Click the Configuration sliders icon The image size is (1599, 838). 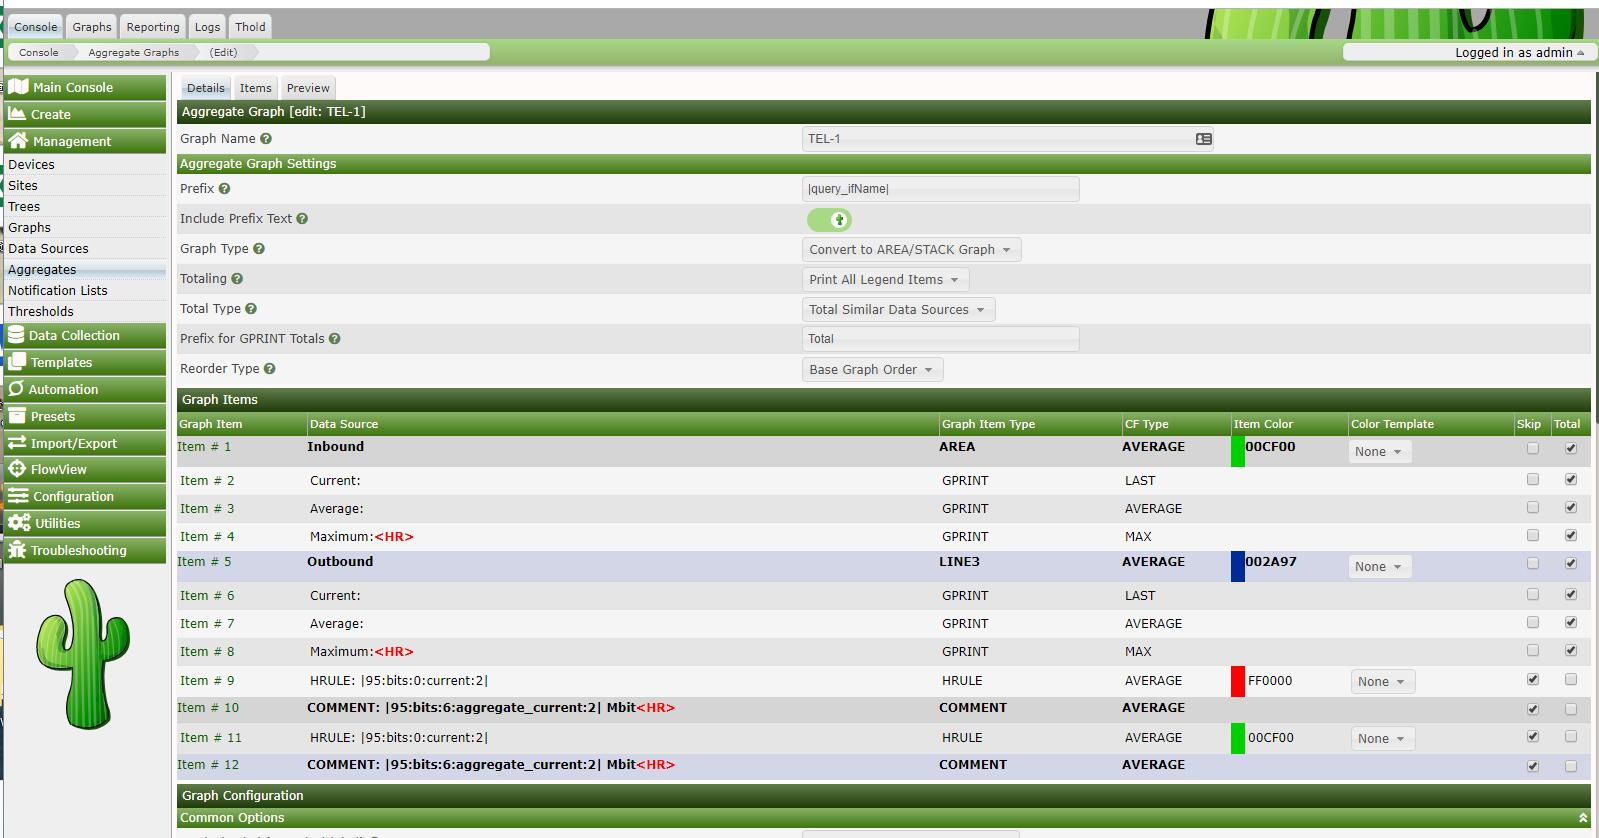tap(18, 496)
